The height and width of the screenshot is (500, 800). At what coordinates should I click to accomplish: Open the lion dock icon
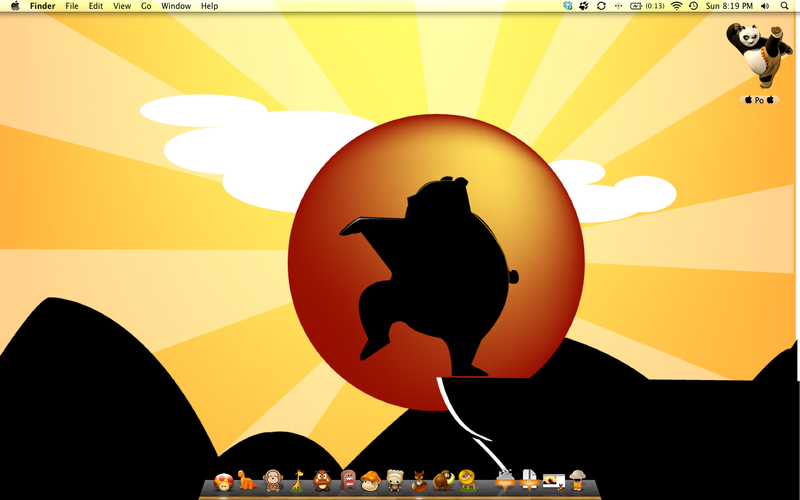coord(467,481)
